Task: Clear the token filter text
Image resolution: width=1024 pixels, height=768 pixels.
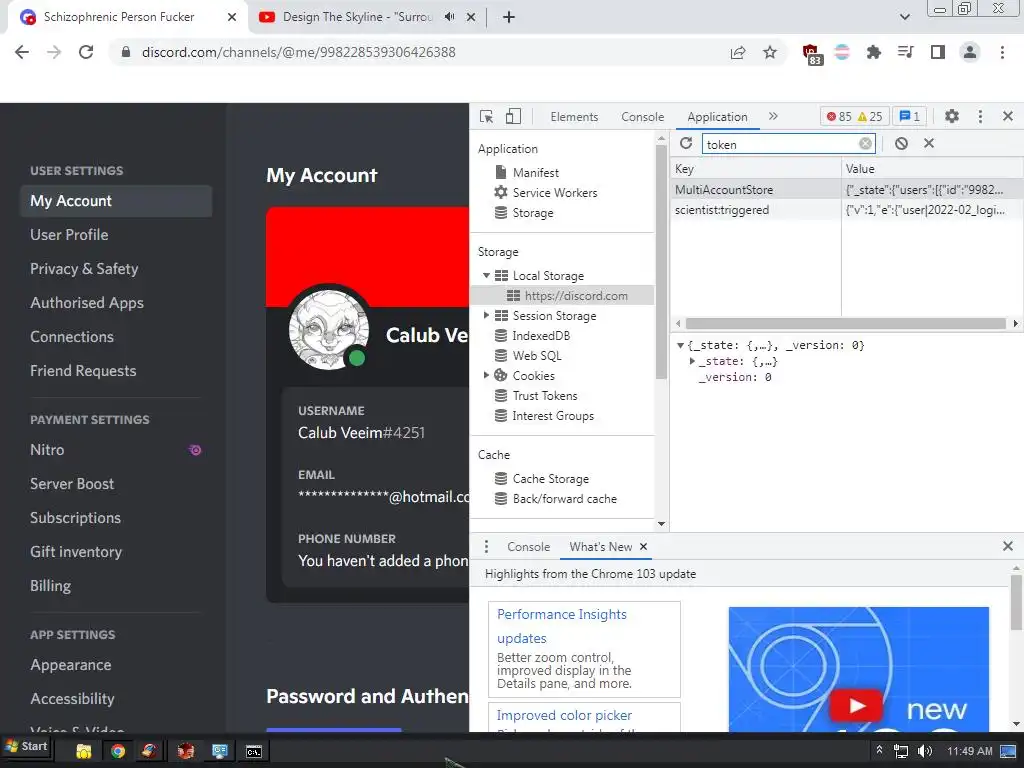Action: [865, 144]
